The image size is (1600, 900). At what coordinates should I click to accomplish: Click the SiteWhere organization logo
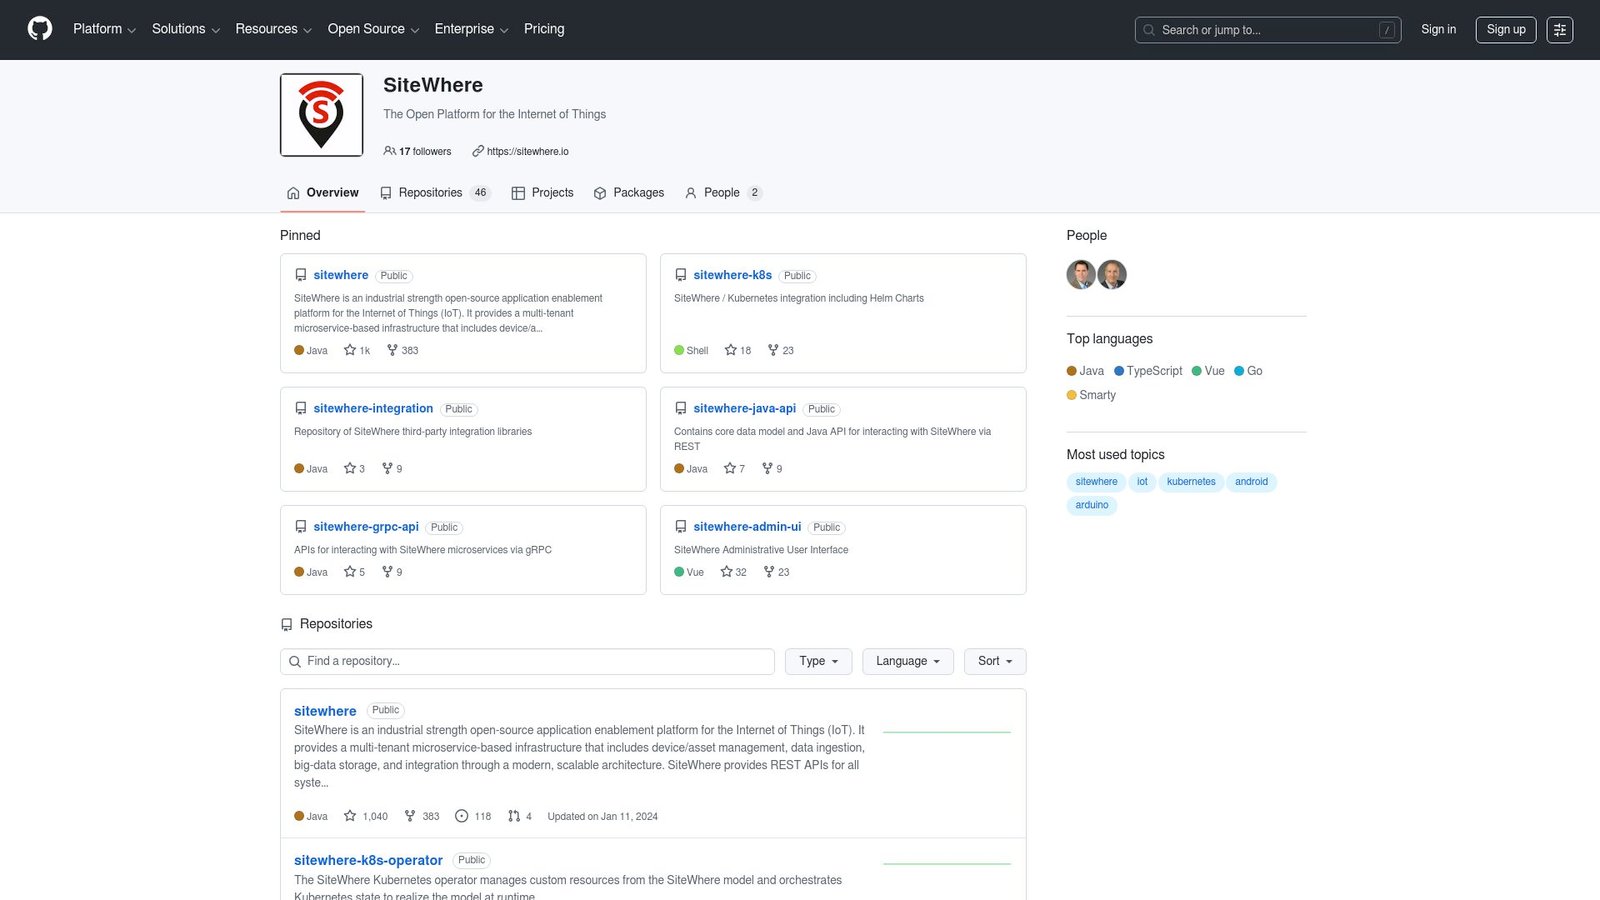(x=321, y=114)
